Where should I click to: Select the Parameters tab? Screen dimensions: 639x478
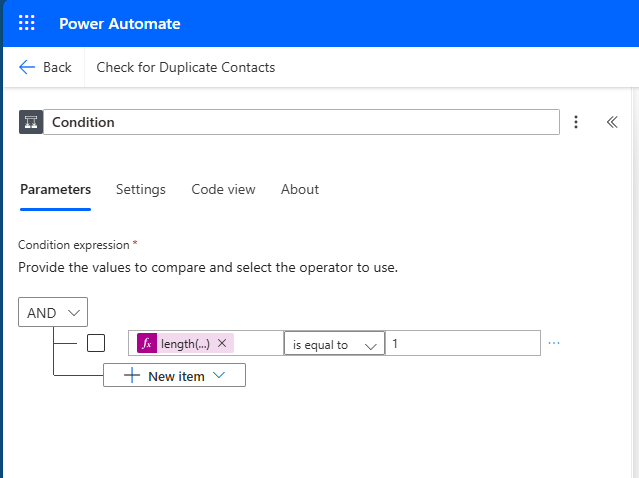click(x=55, y=189)
